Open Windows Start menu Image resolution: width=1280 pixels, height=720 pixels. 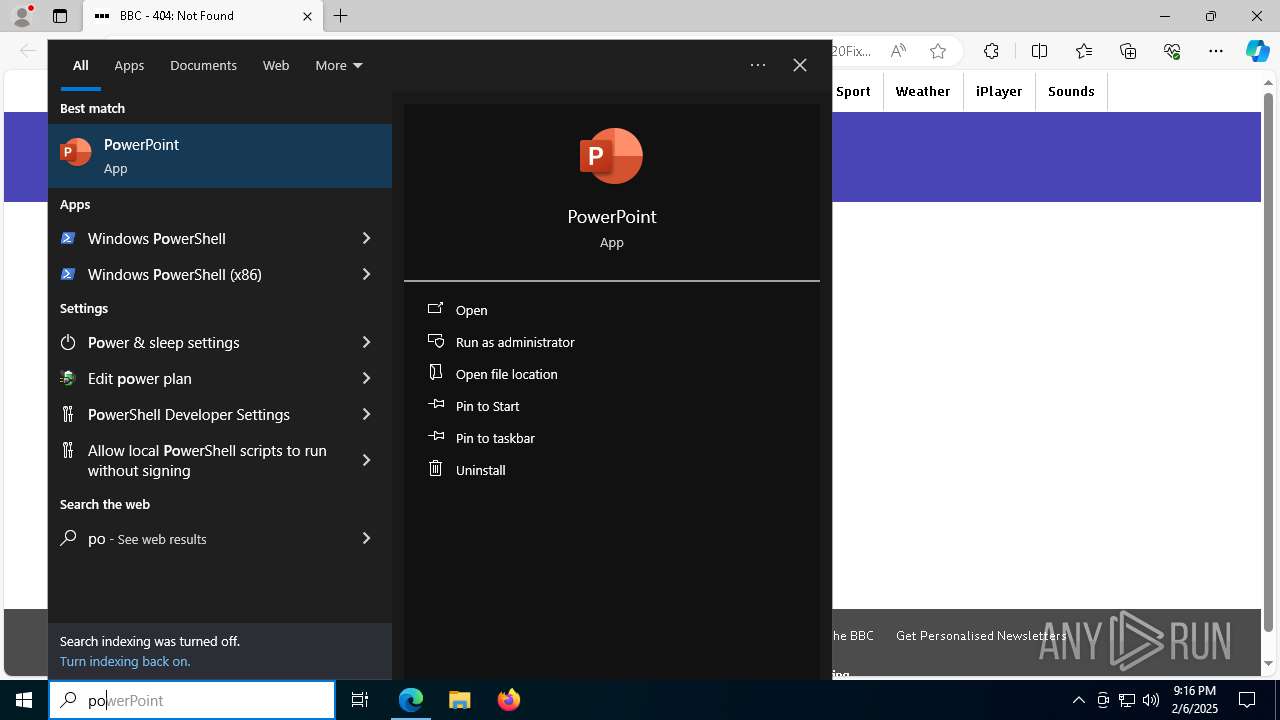[24, 700]
